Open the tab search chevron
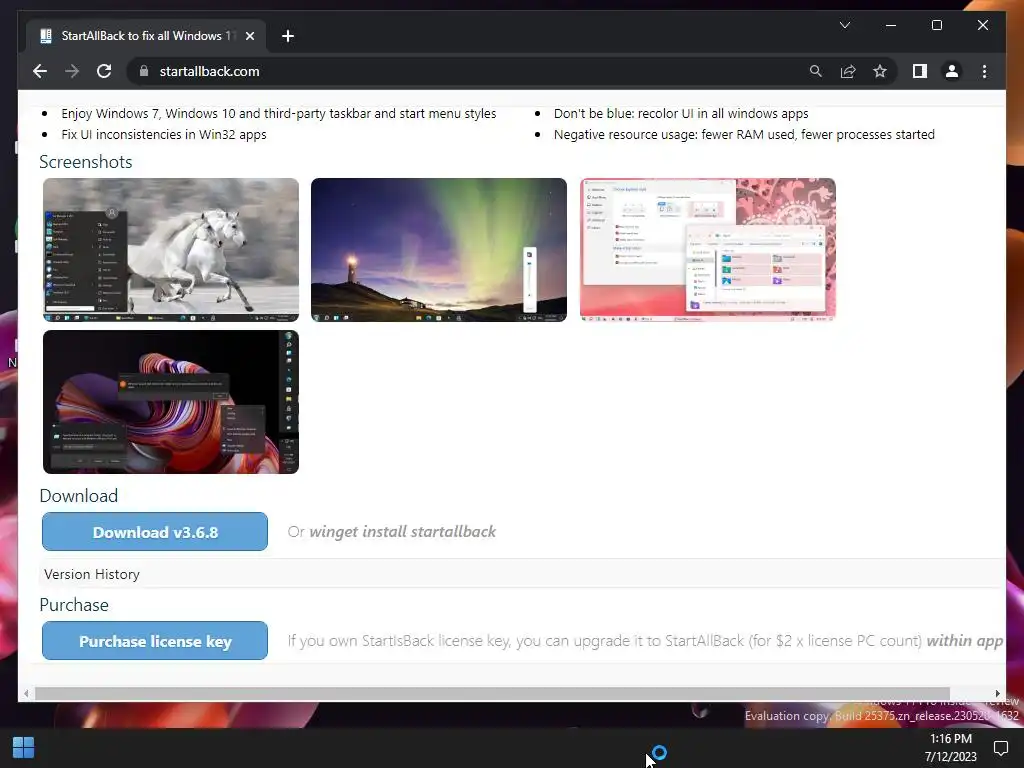 (844, 25)
